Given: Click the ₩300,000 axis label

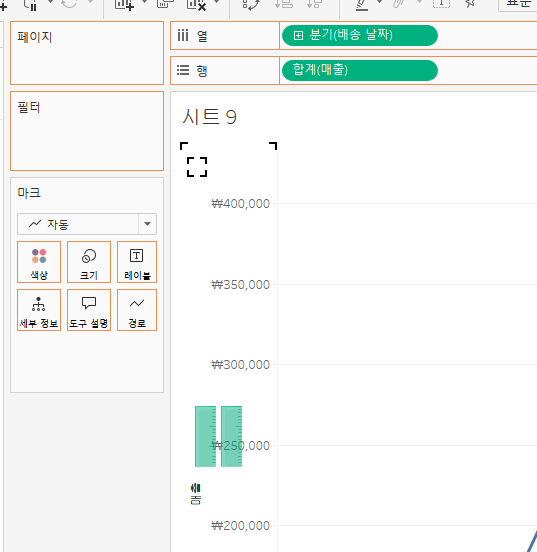Looking at the screenshot, I should 240,365.
